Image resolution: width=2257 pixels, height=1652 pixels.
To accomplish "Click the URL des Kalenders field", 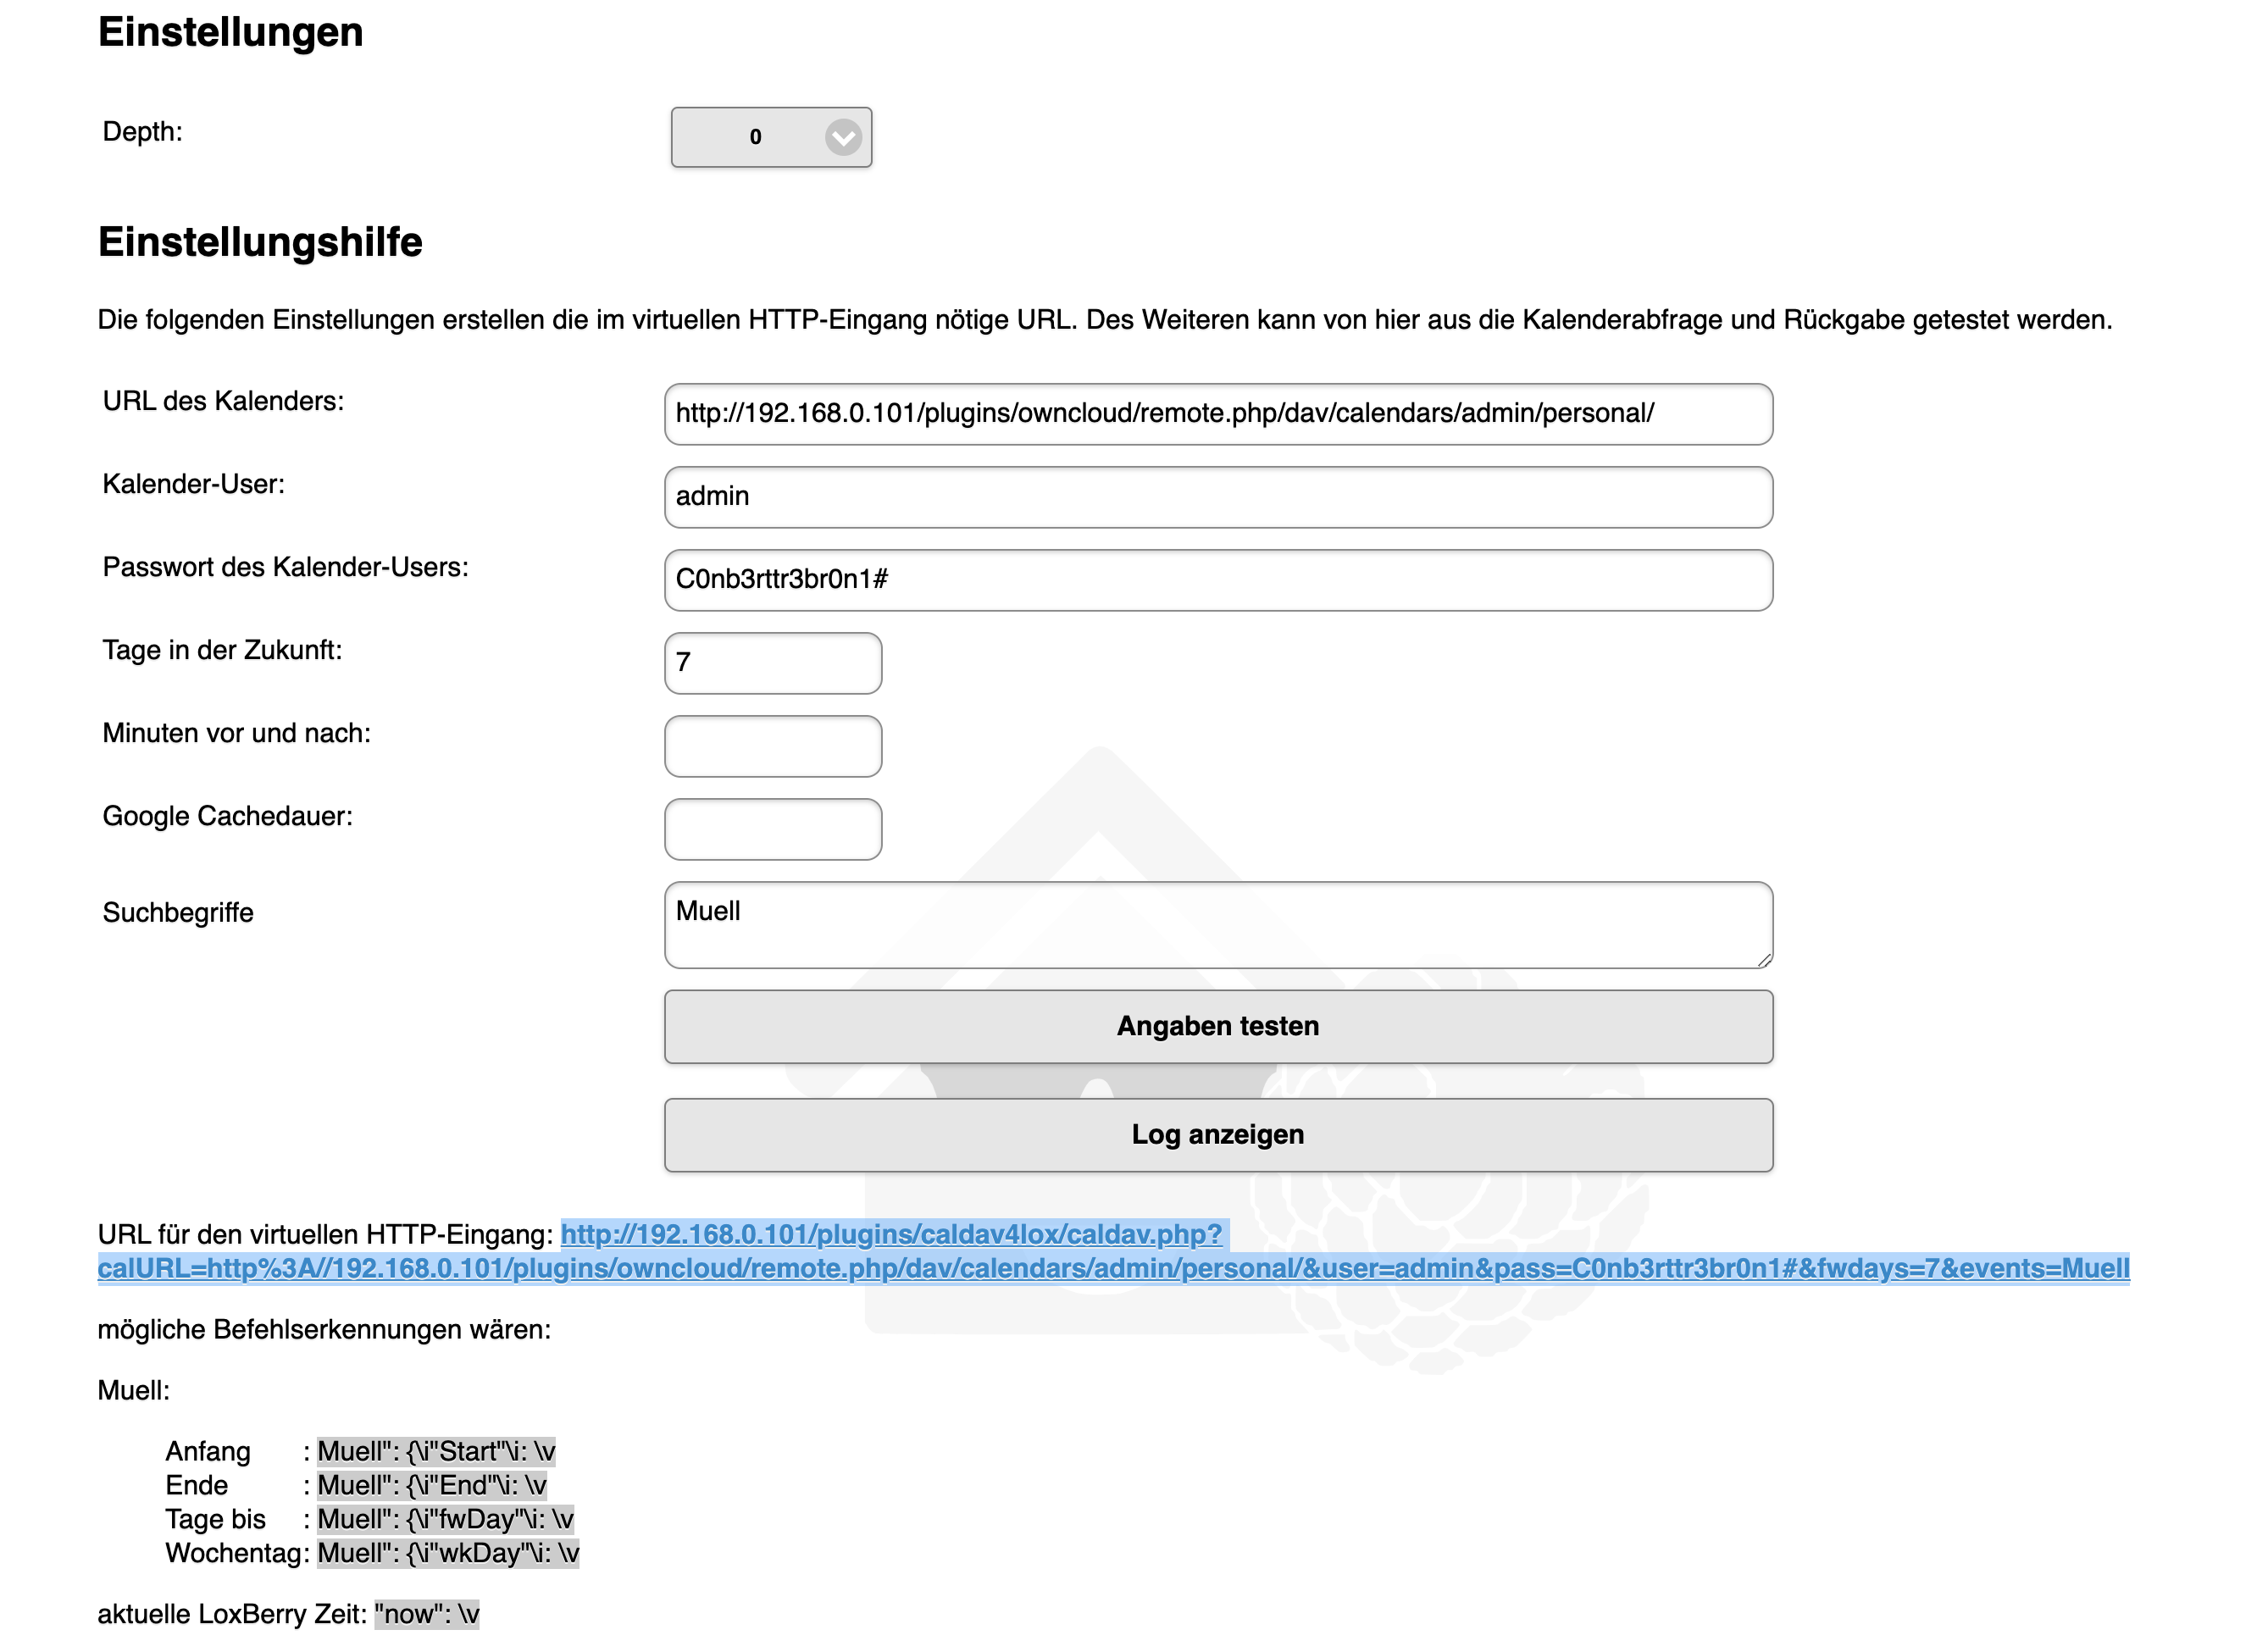I will [x=1217, y=414].
